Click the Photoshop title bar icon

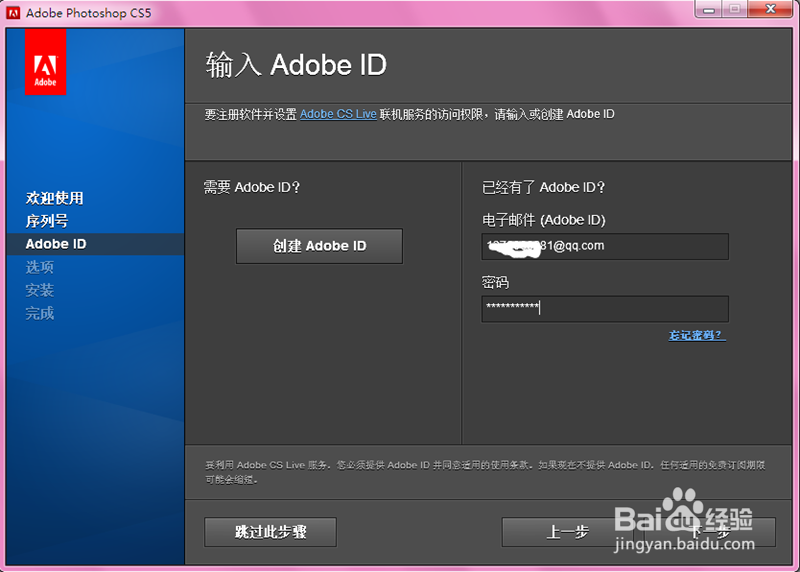[x=13, y=13]
